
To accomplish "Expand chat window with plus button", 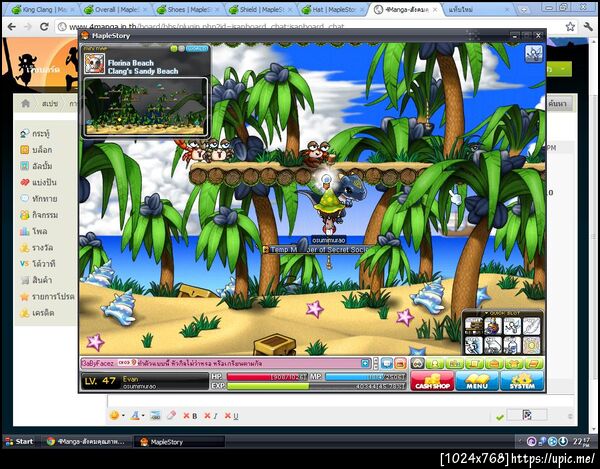I will point(365,363).
